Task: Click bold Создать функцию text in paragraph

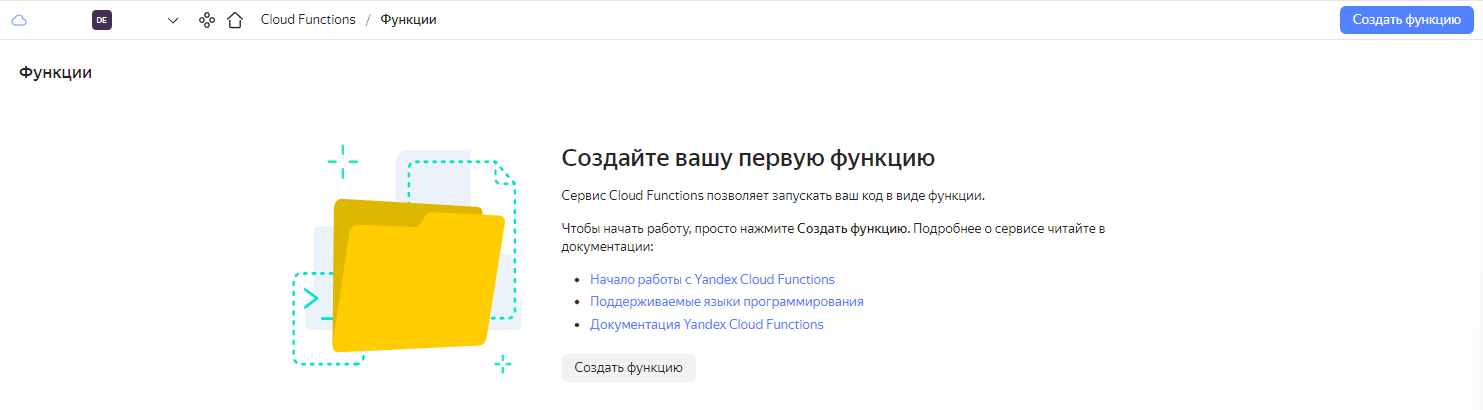Action: coord(853,228)
